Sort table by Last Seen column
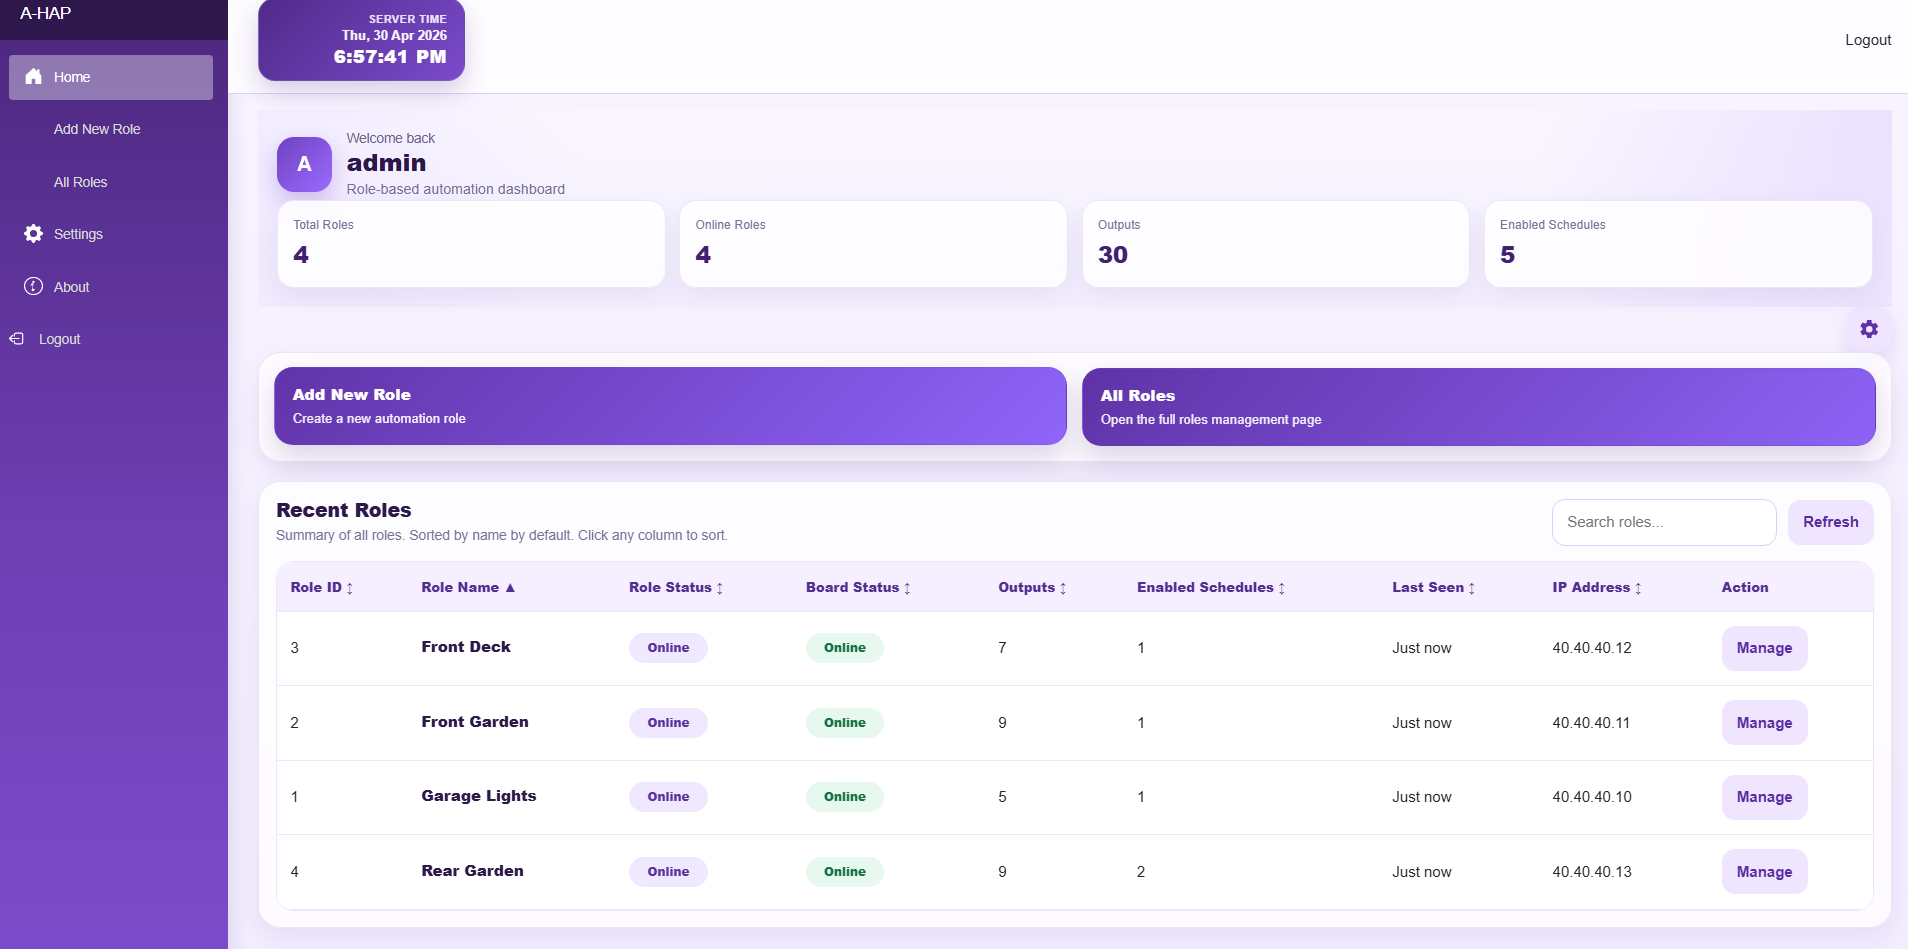 coord(1433,587)
